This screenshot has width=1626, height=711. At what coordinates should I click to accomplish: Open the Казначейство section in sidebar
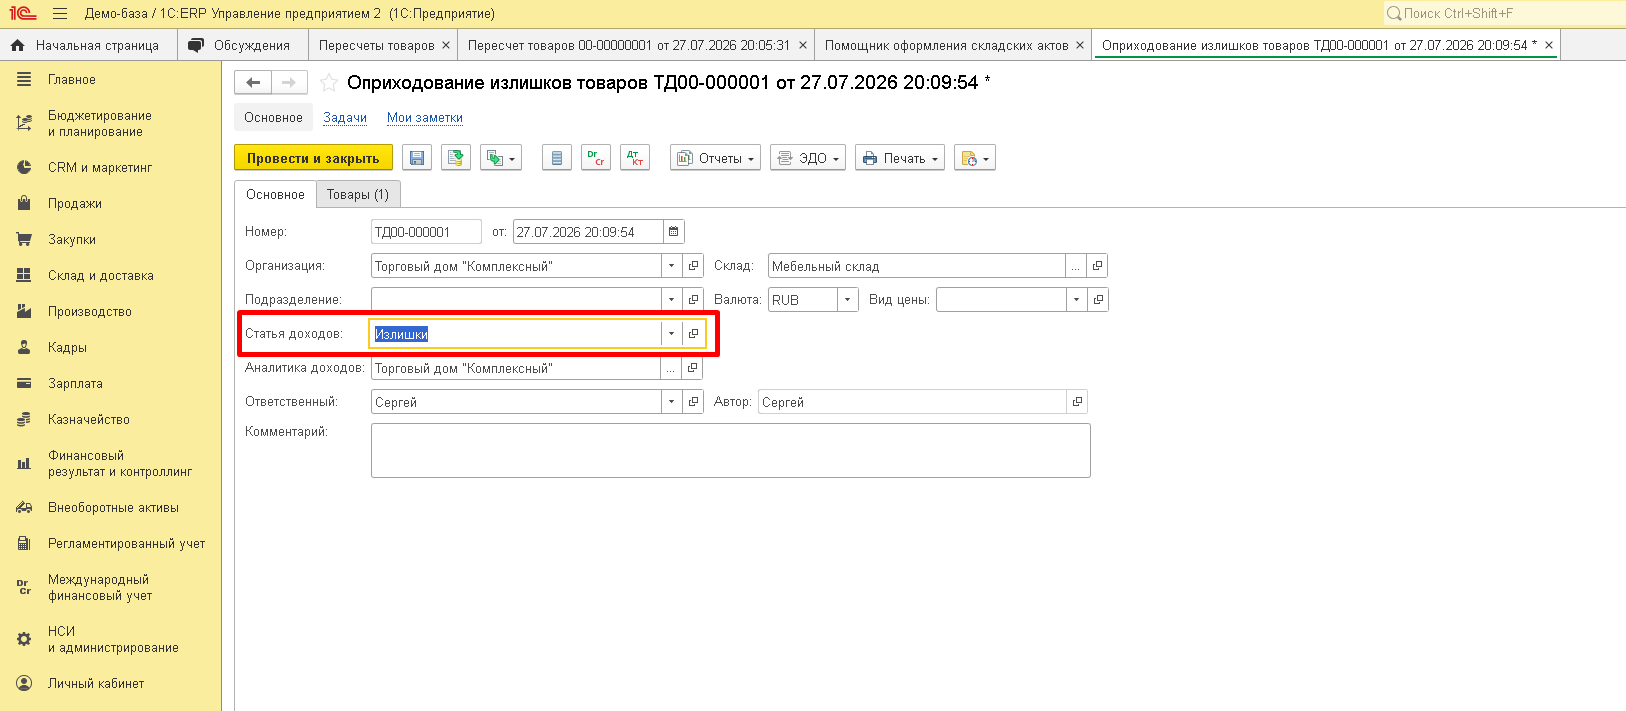pyautogui.click(x=89, y=419)
